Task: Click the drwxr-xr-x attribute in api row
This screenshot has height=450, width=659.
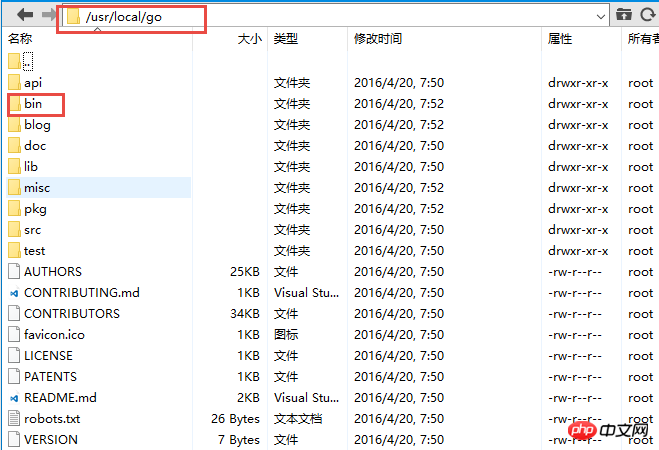Action: pos(578,83)
